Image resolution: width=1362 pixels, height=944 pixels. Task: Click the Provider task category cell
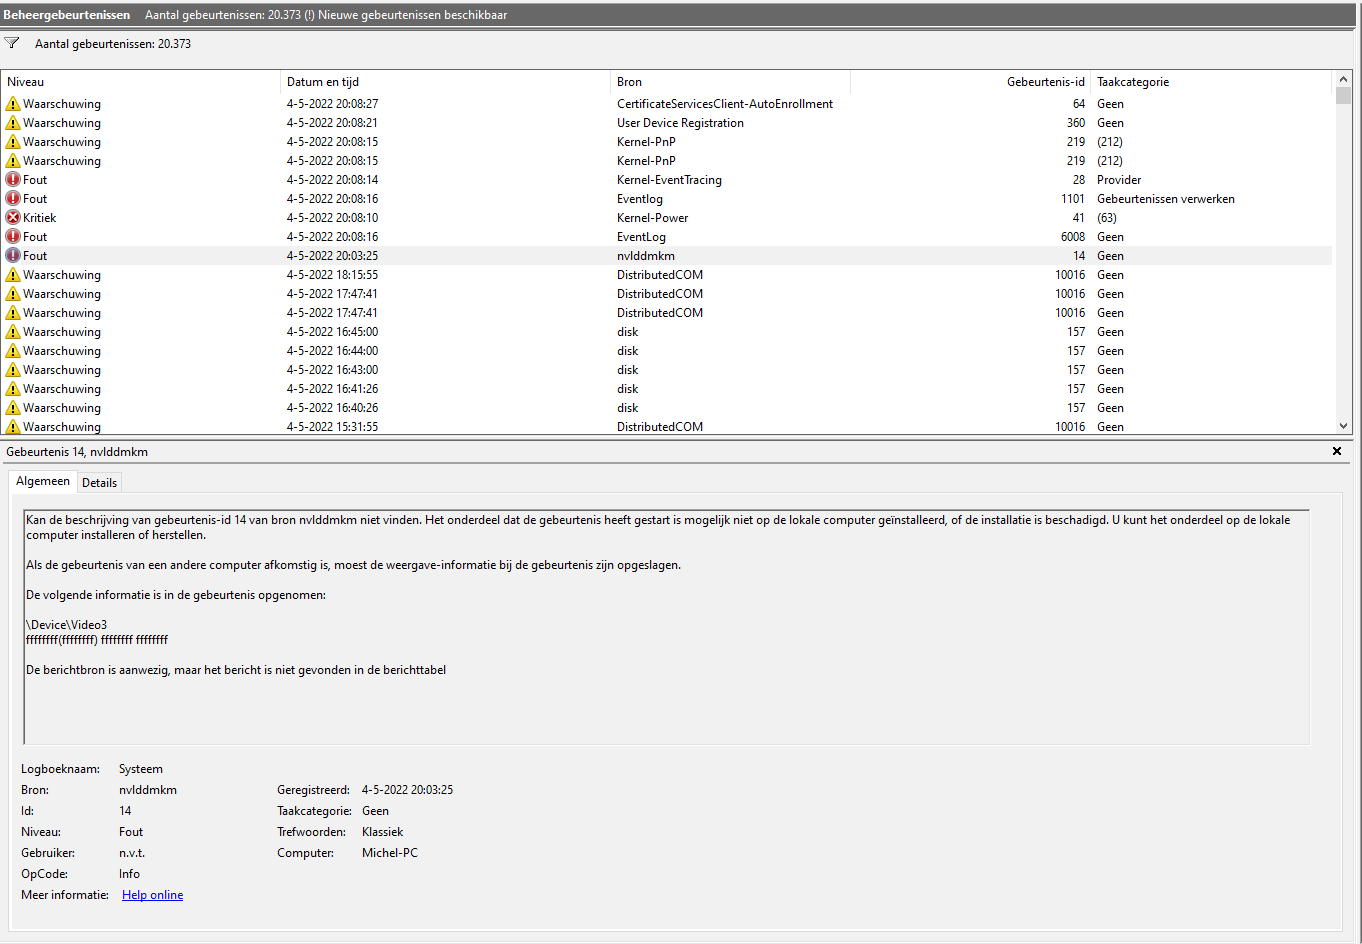pos(1119,180)
